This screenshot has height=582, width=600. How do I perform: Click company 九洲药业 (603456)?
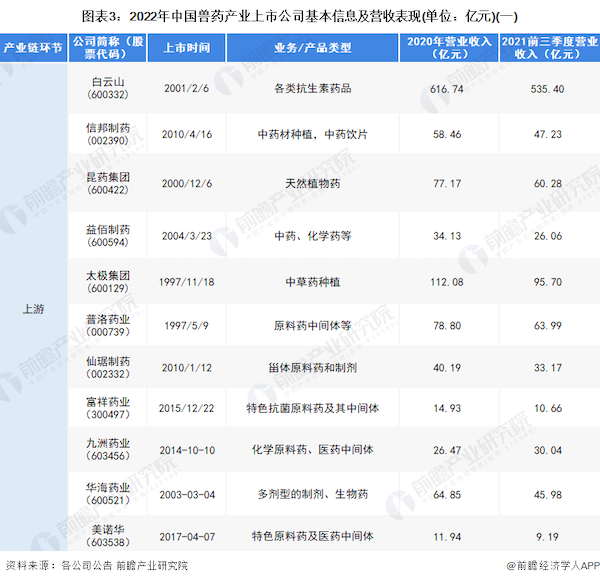click(x=108, y=450)
